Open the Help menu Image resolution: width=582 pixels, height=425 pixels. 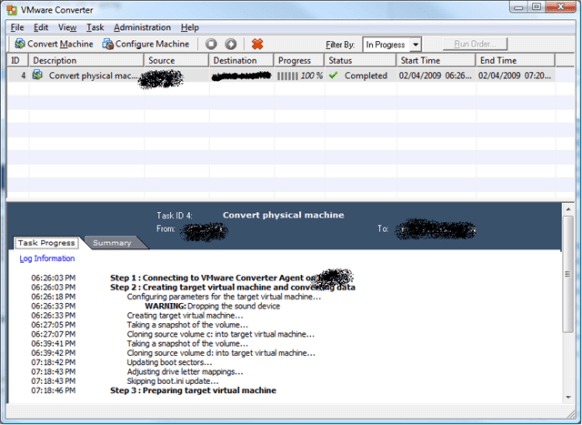tap(190, 27)
